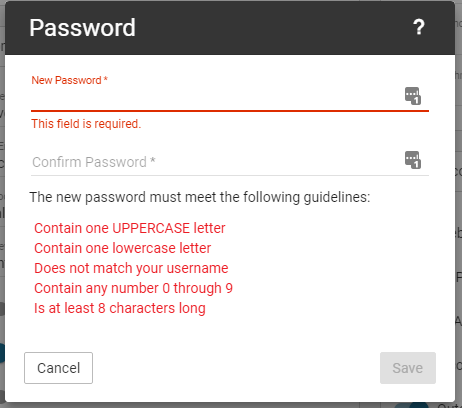The width and height of the screenshot is (462, 408).
Task: Click password manager icon in Confirm Password field
Action: 413,160
